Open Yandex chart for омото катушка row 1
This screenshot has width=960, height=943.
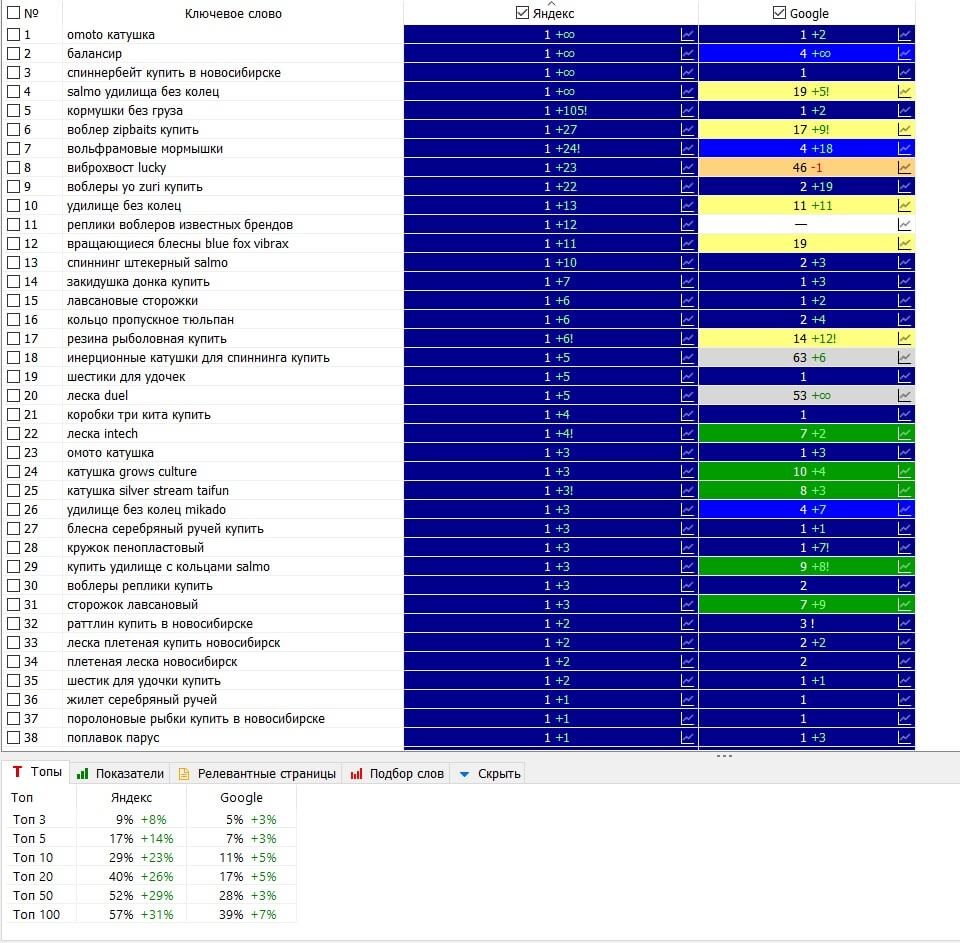click(688, 35)
